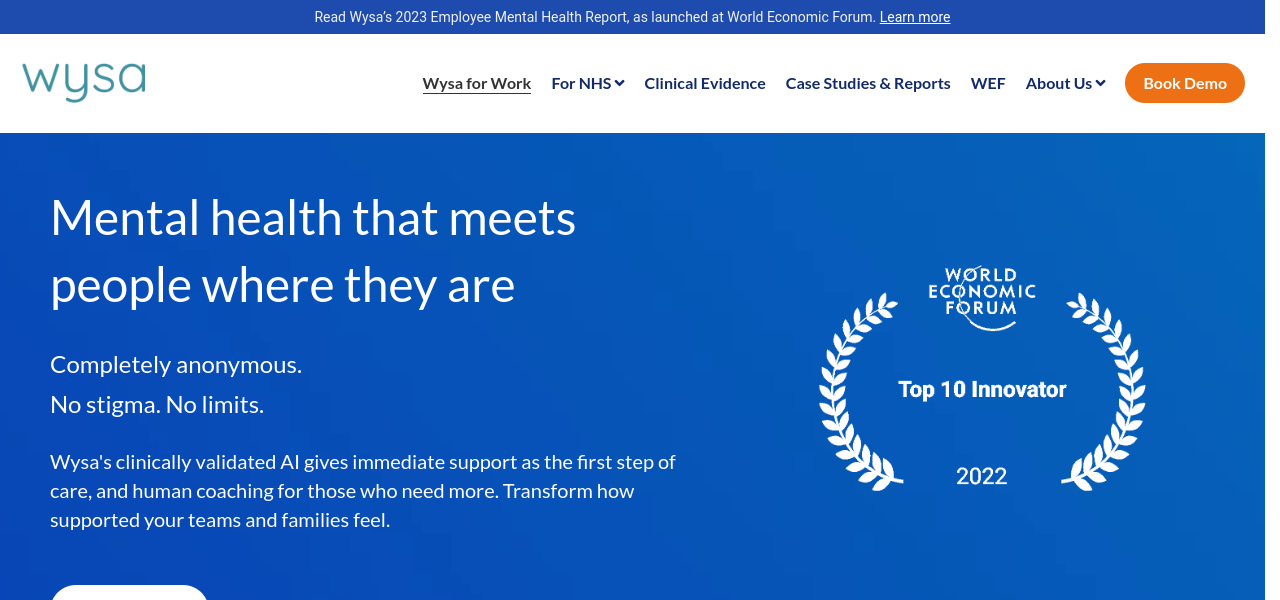The image size is (1280, 600).
Task: Click the Employee Mental Health Report banner text
Action: pos(594,17)
